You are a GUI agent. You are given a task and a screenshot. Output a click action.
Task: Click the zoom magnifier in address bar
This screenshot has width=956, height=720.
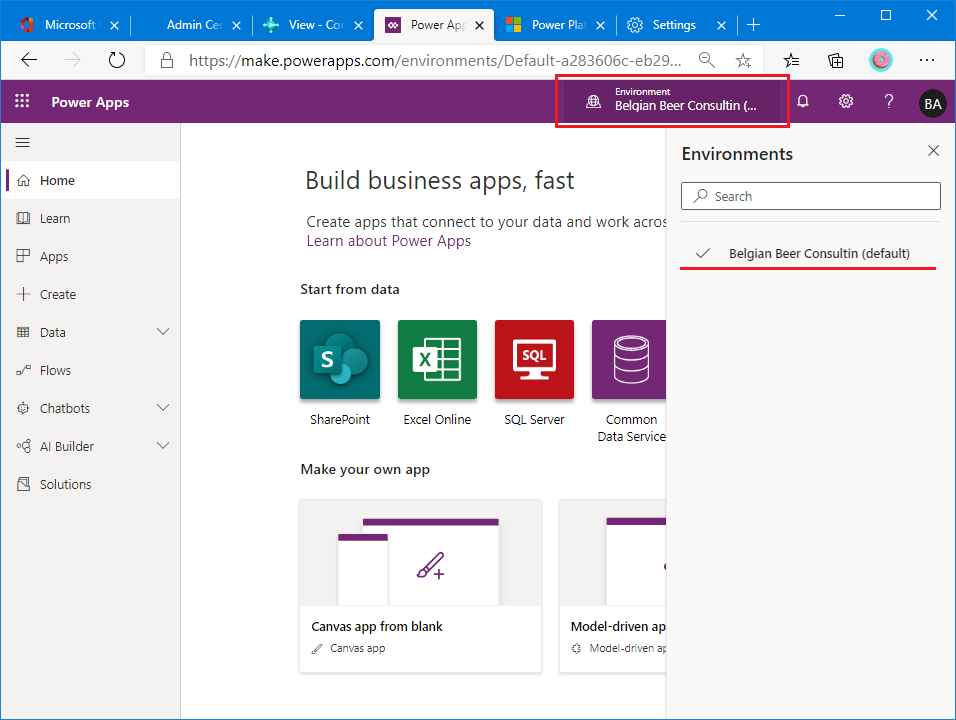click(707, 60)
